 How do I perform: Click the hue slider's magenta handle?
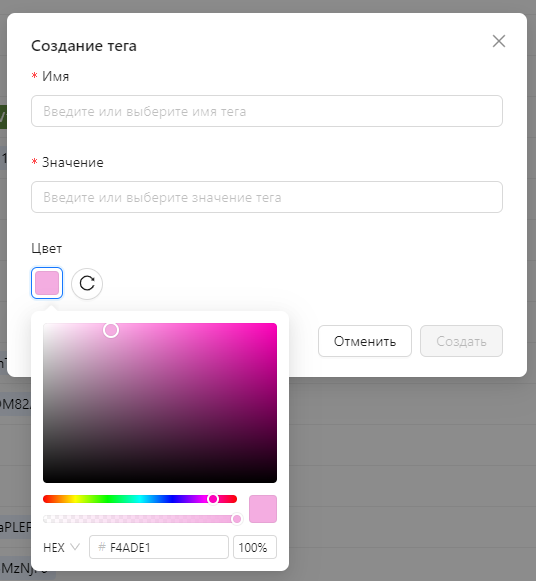tap(213, 499)
